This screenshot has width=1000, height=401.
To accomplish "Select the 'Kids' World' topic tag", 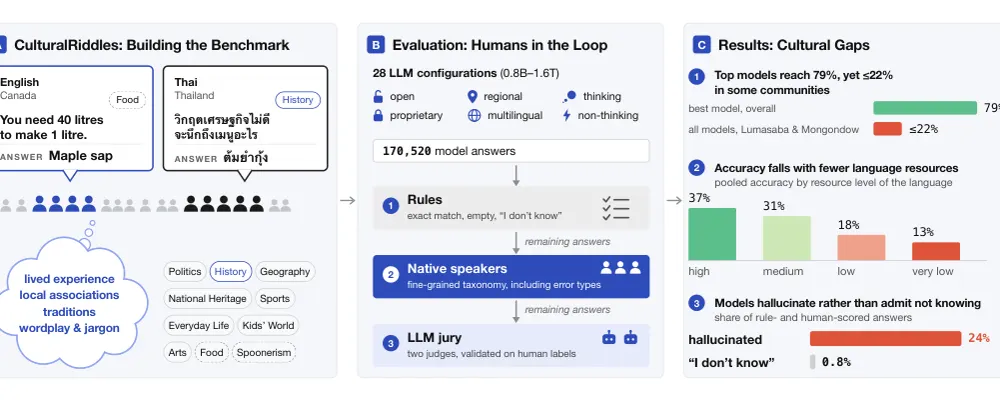I will (x=268, y=326).
